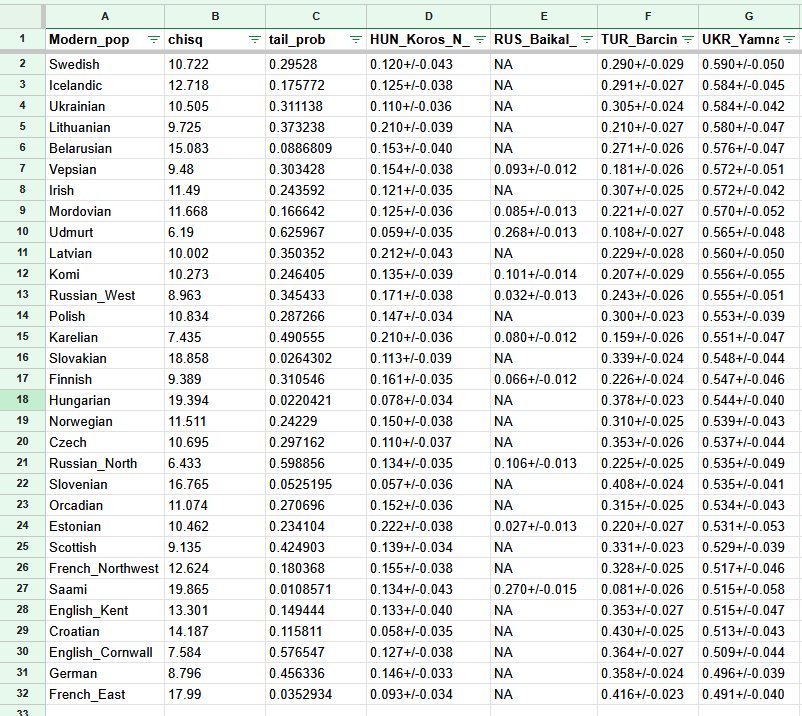Click the Hungarian cell
The width and height of the screenshot is (802, 716).
tap(105, 400)
